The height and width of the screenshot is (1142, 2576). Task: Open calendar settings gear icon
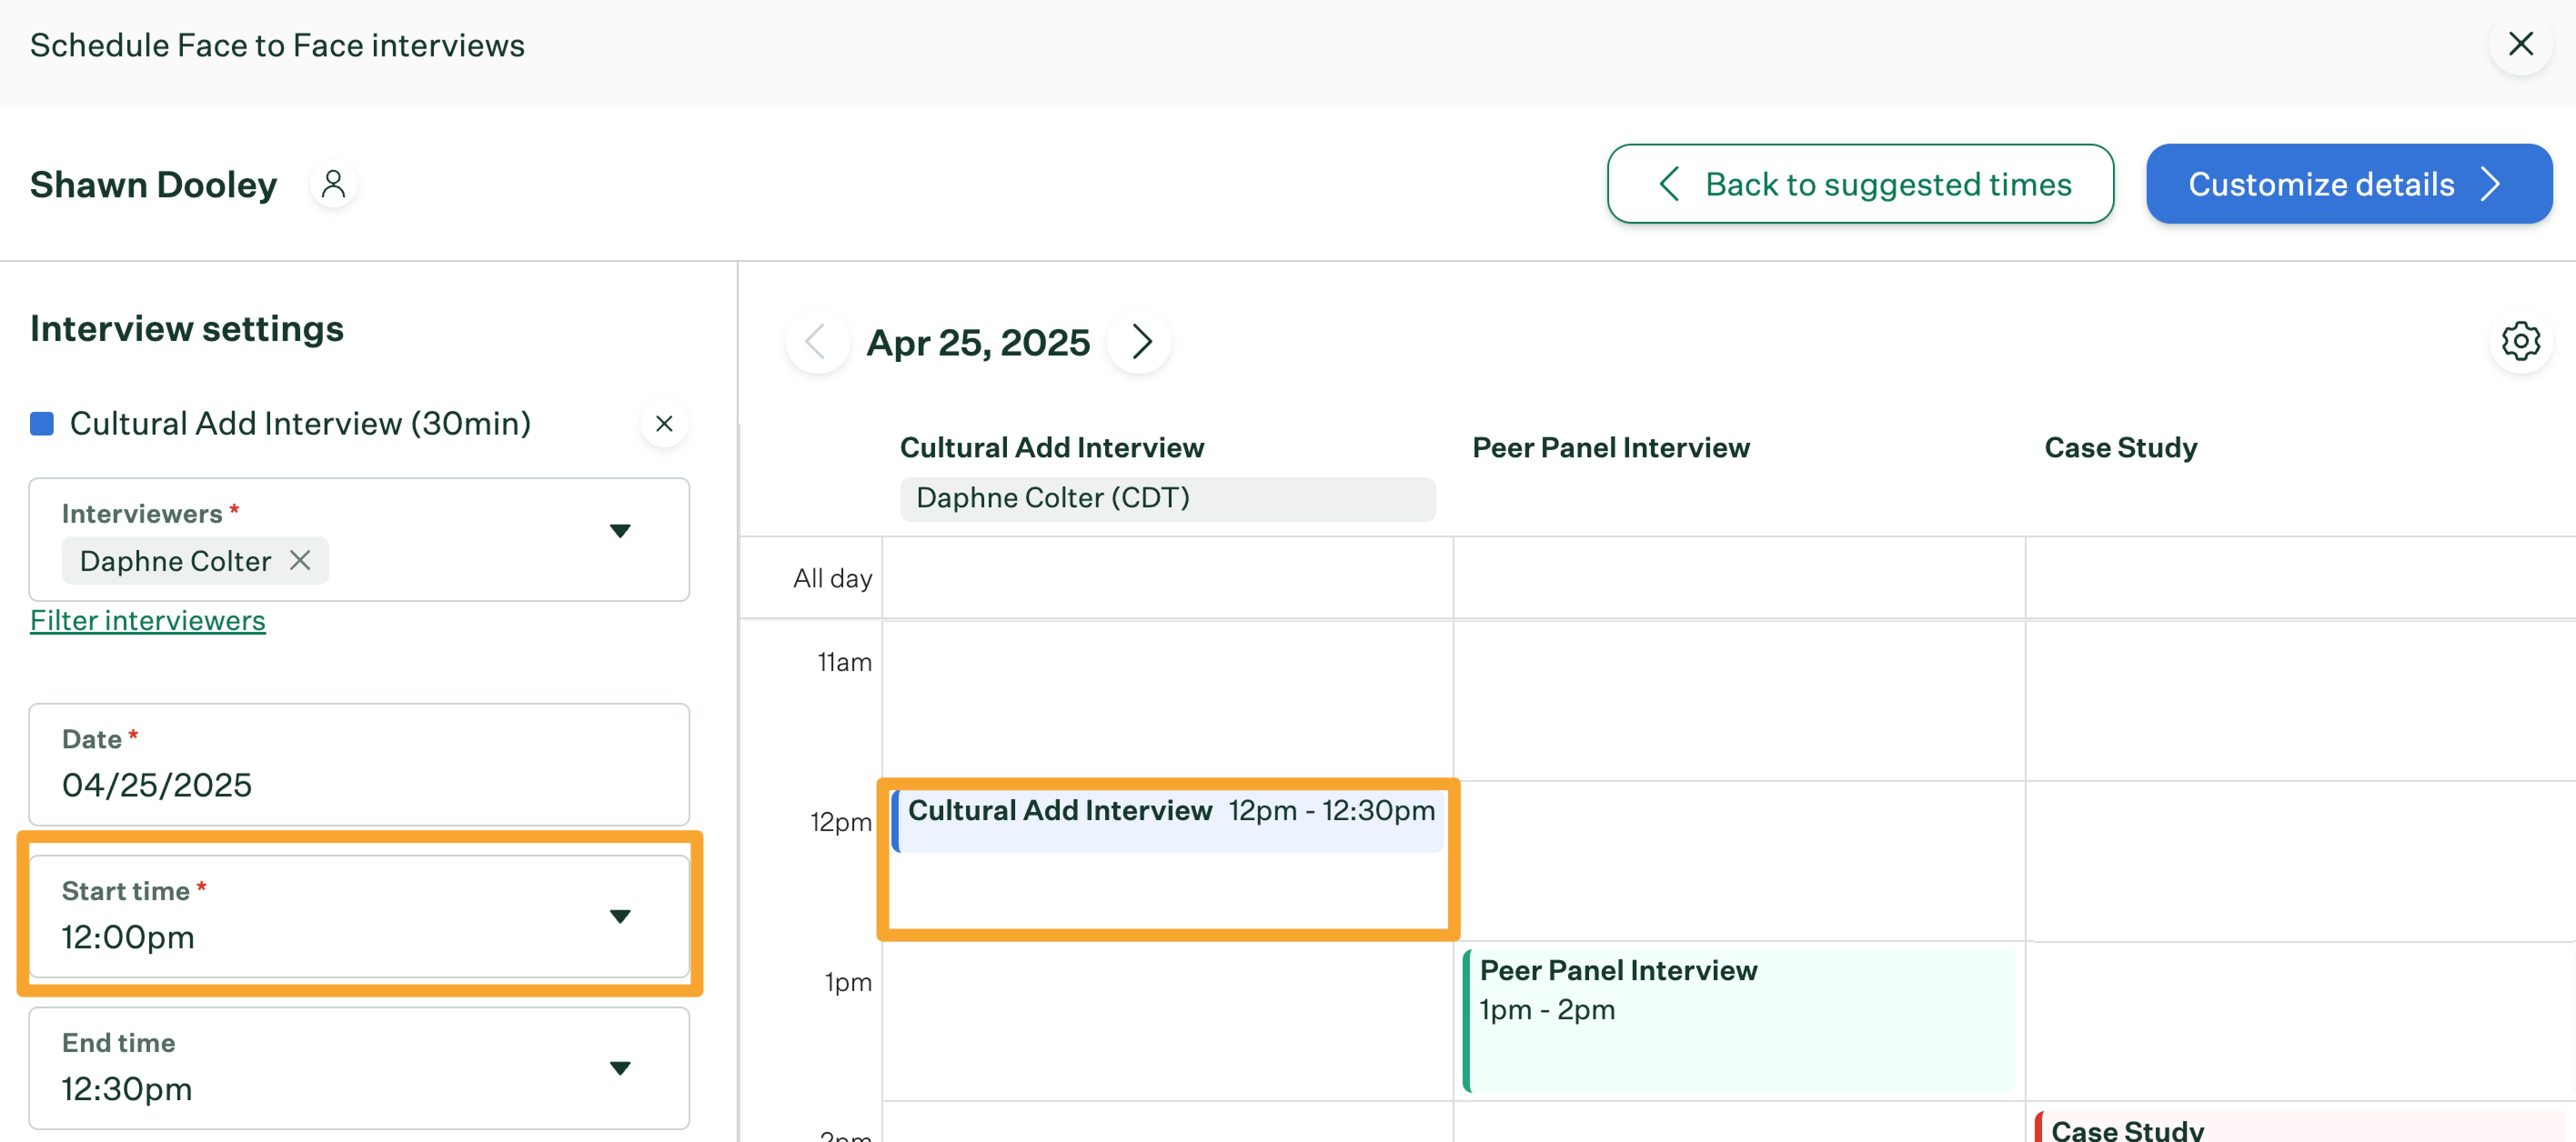(2520, 342)
